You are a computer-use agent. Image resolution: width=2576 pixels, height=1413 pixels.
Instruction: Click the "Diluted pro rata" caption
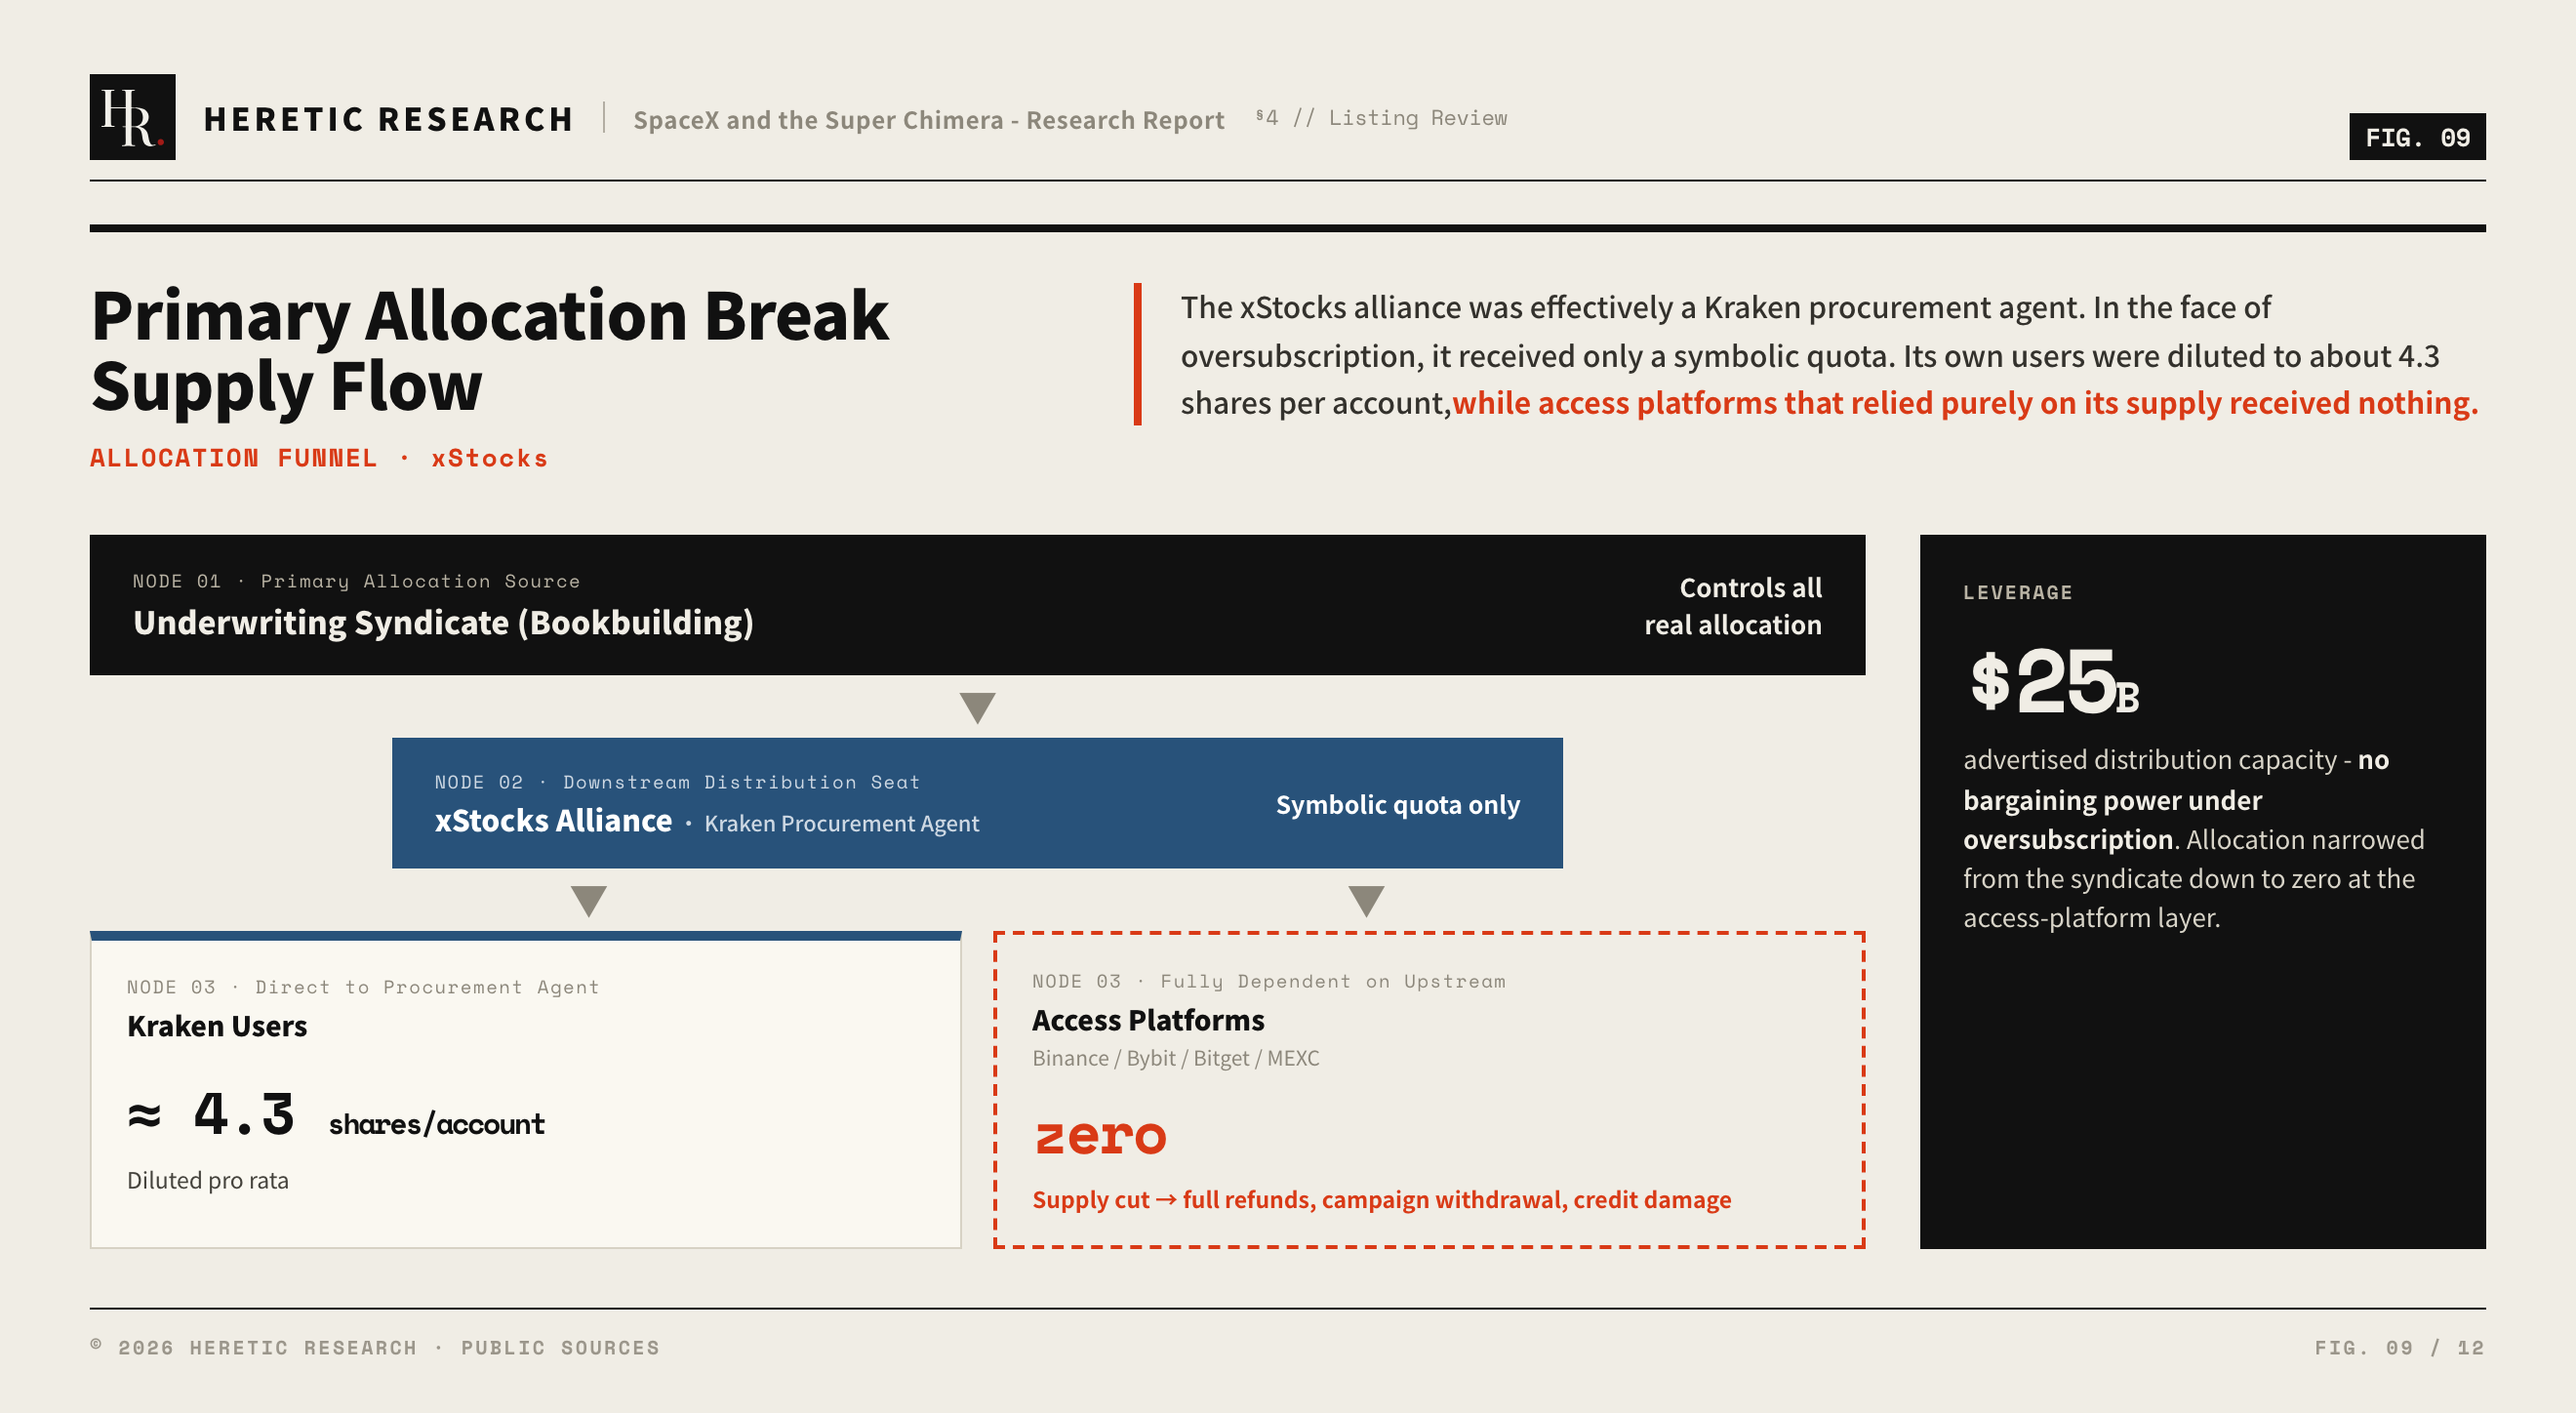(x=208, y=1180)
